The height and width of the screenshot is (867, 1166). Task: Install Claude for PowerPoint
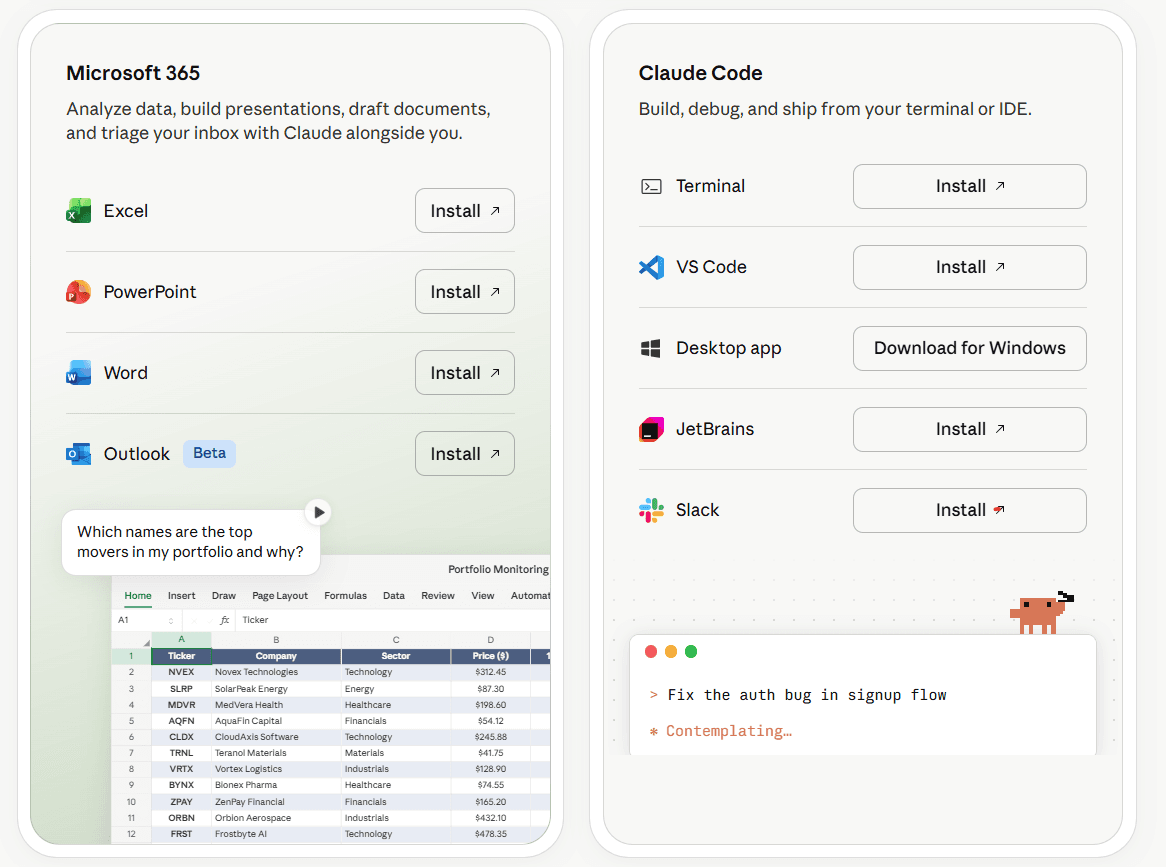(465, 292)
